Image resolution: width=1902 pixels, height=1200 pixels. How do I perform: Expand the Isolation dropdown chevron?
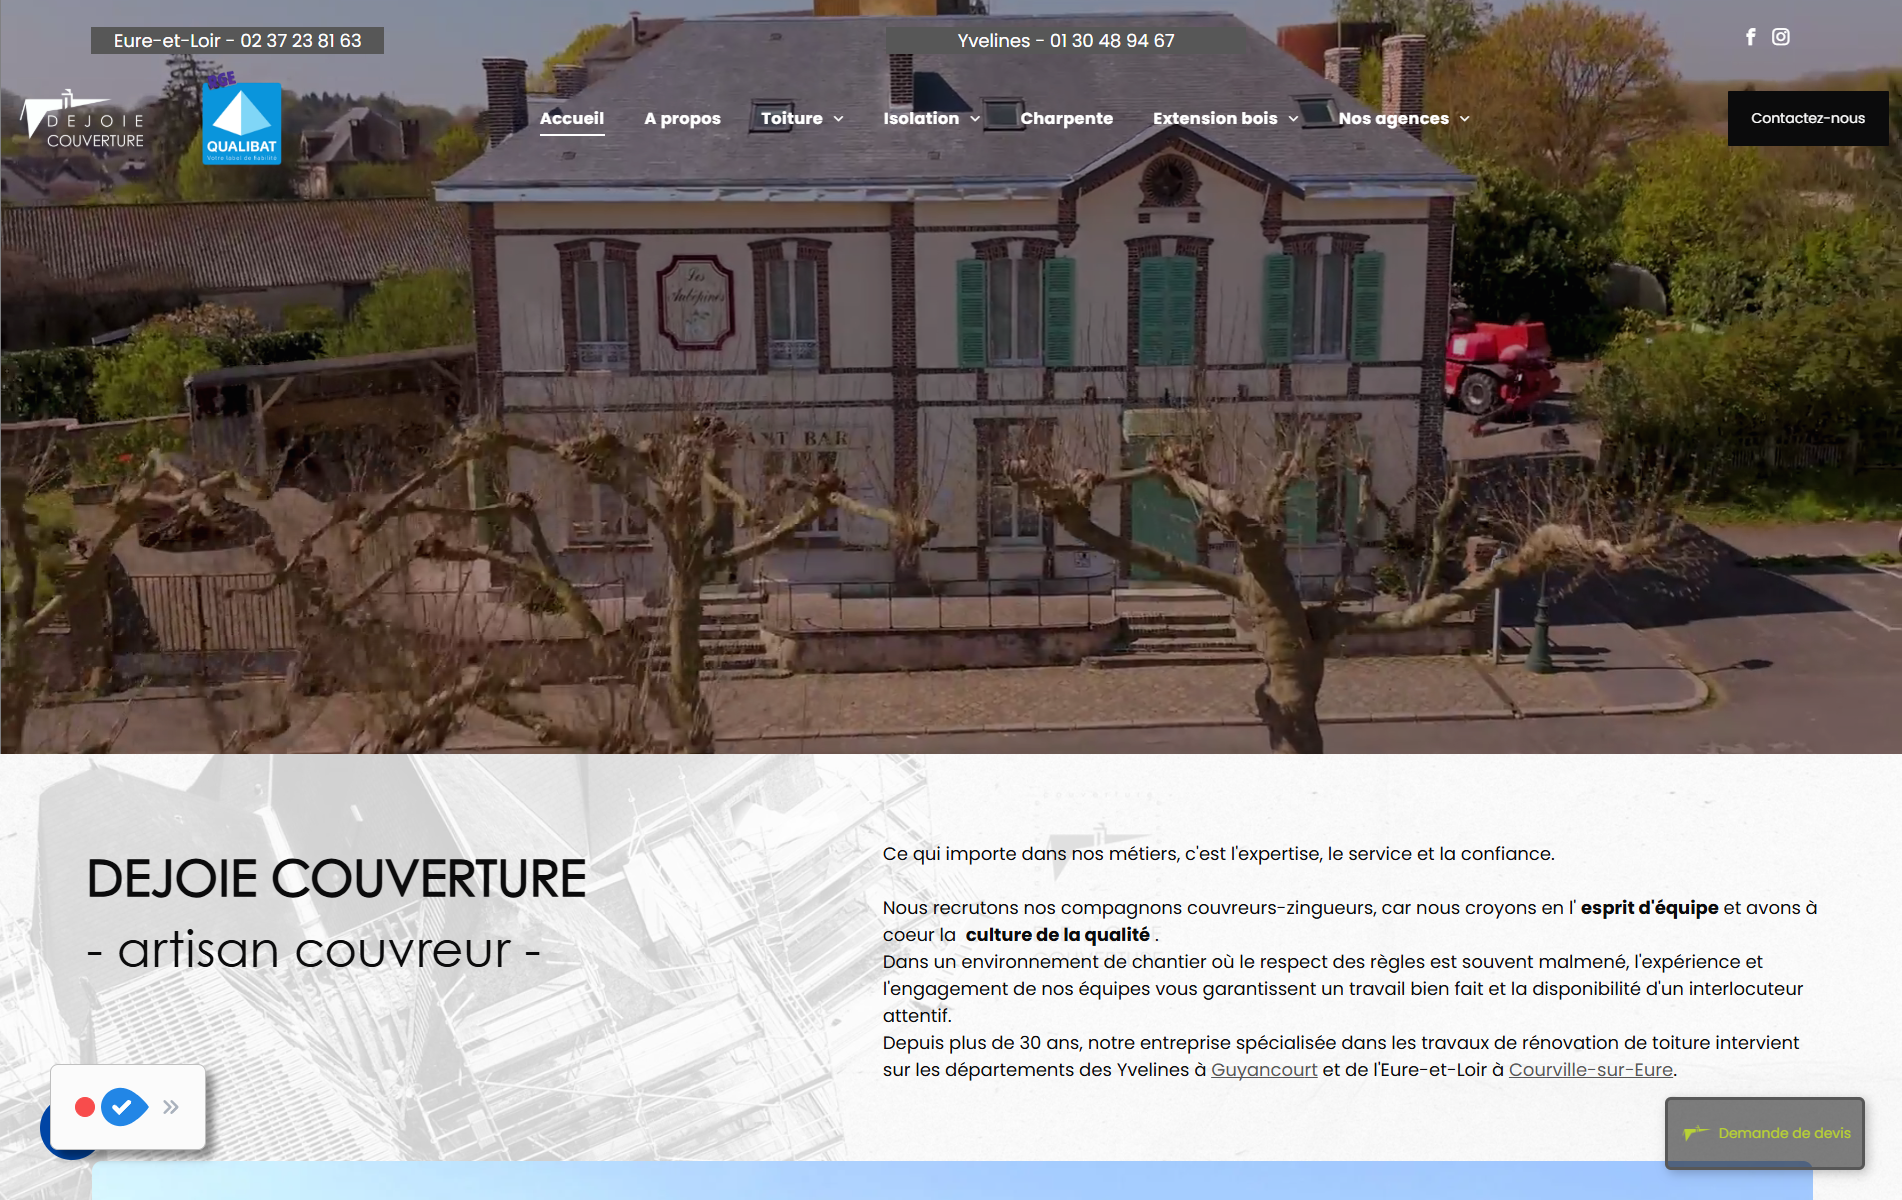[x=975, y=119]
